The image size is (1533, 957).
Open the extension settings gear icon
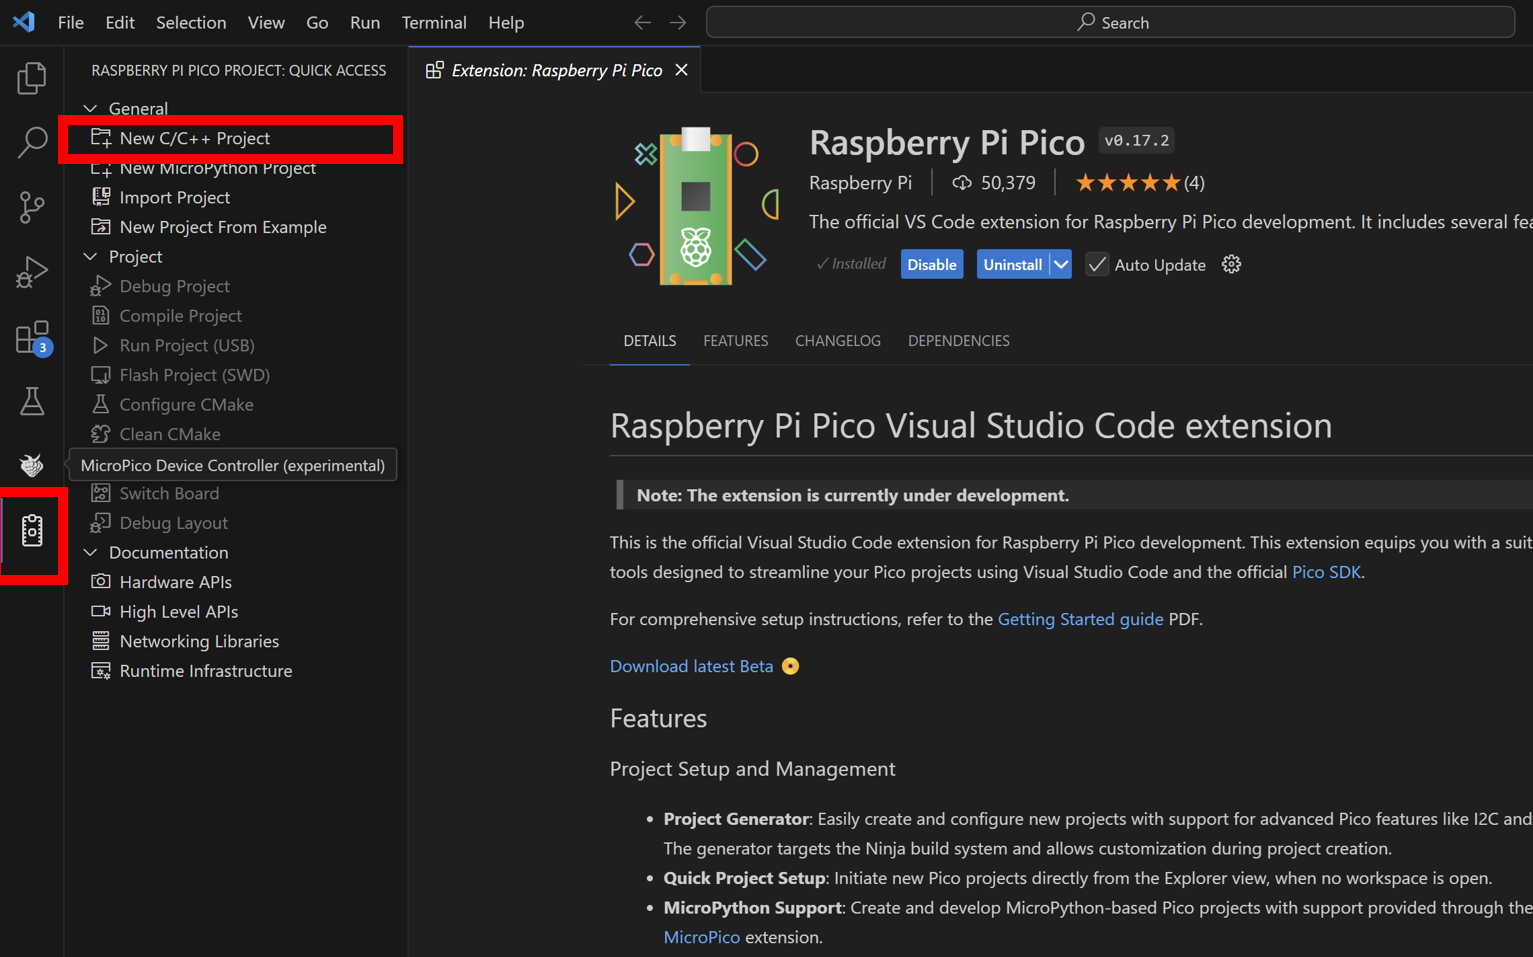click(1231, 264)
